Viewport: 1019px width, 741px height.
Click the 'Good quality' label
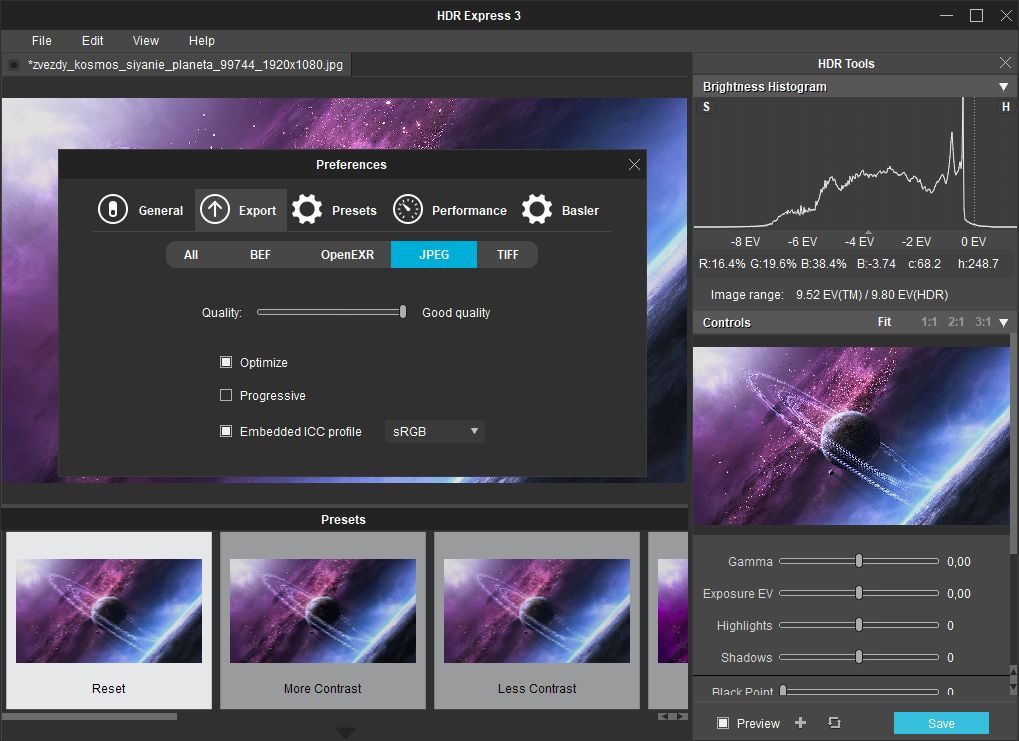tap(456, 313)
